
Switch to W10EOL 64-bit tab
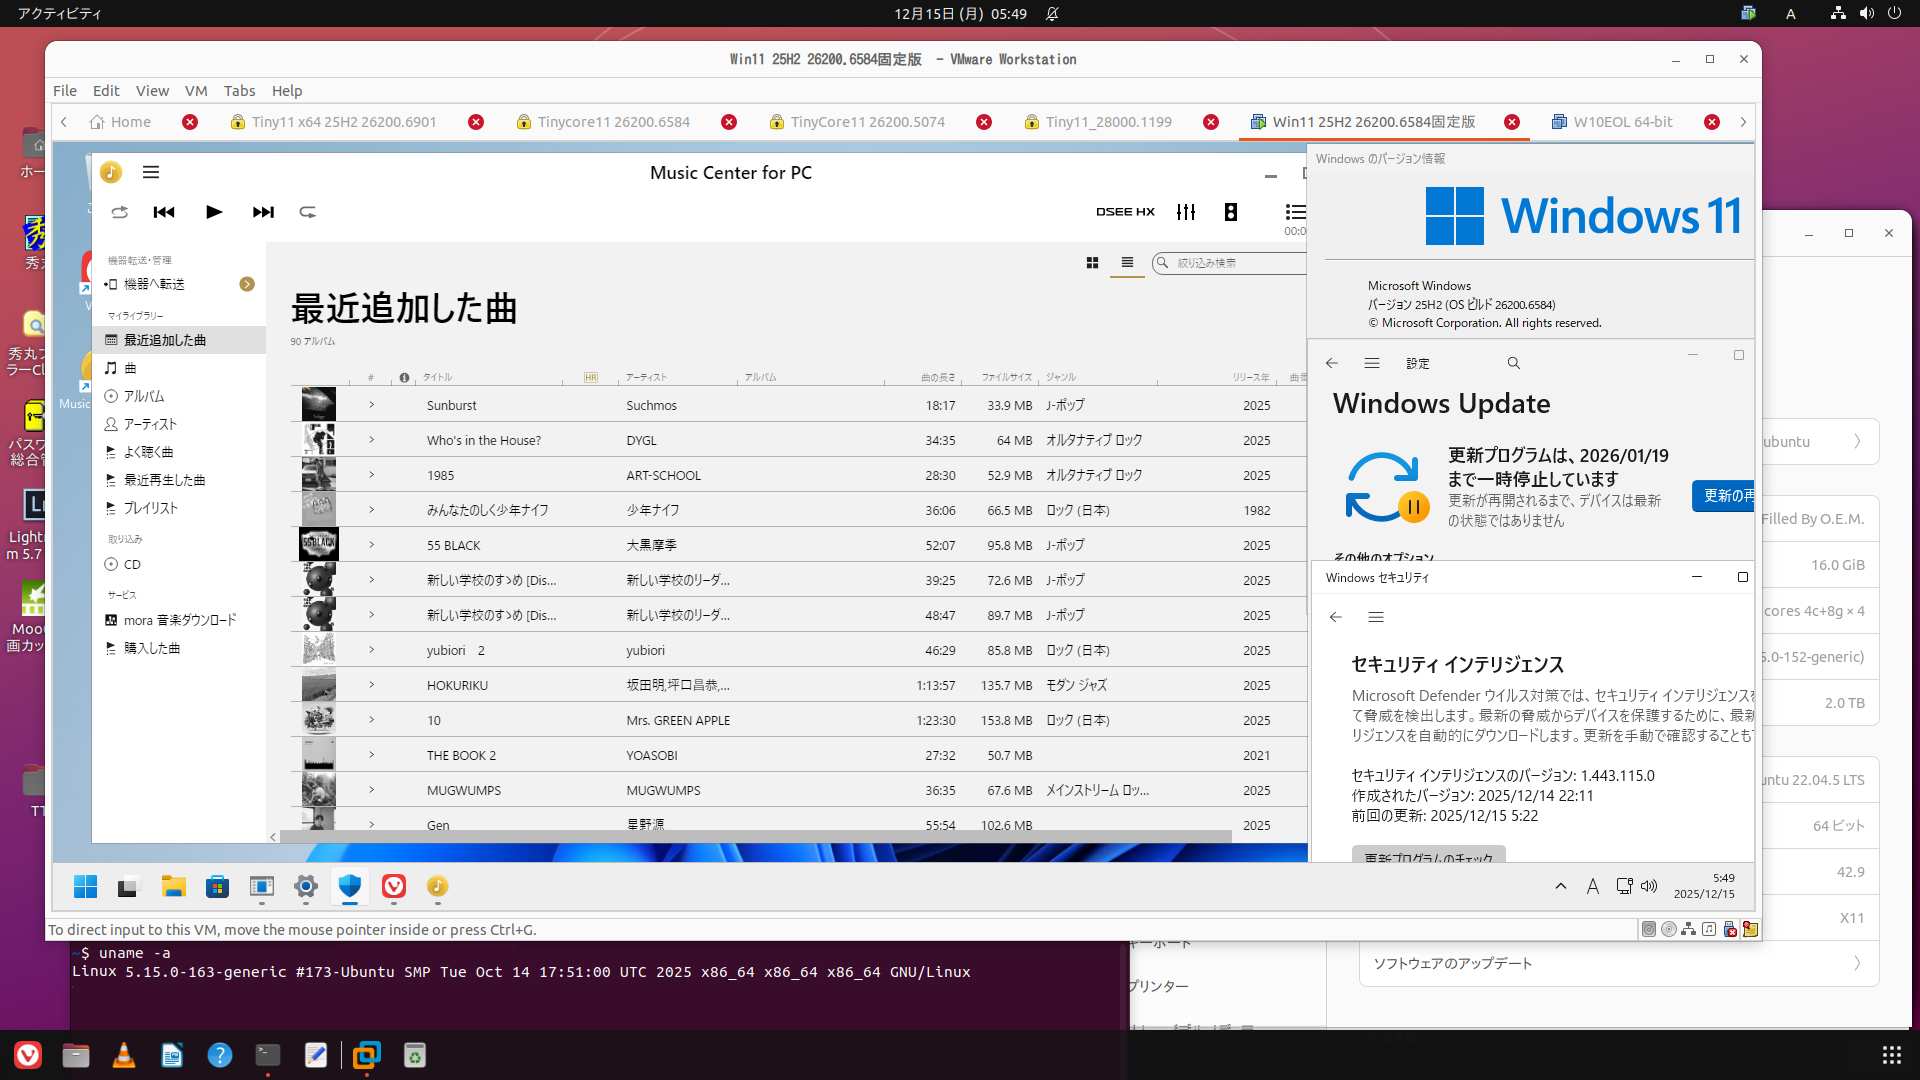[x=1622, y=122]
